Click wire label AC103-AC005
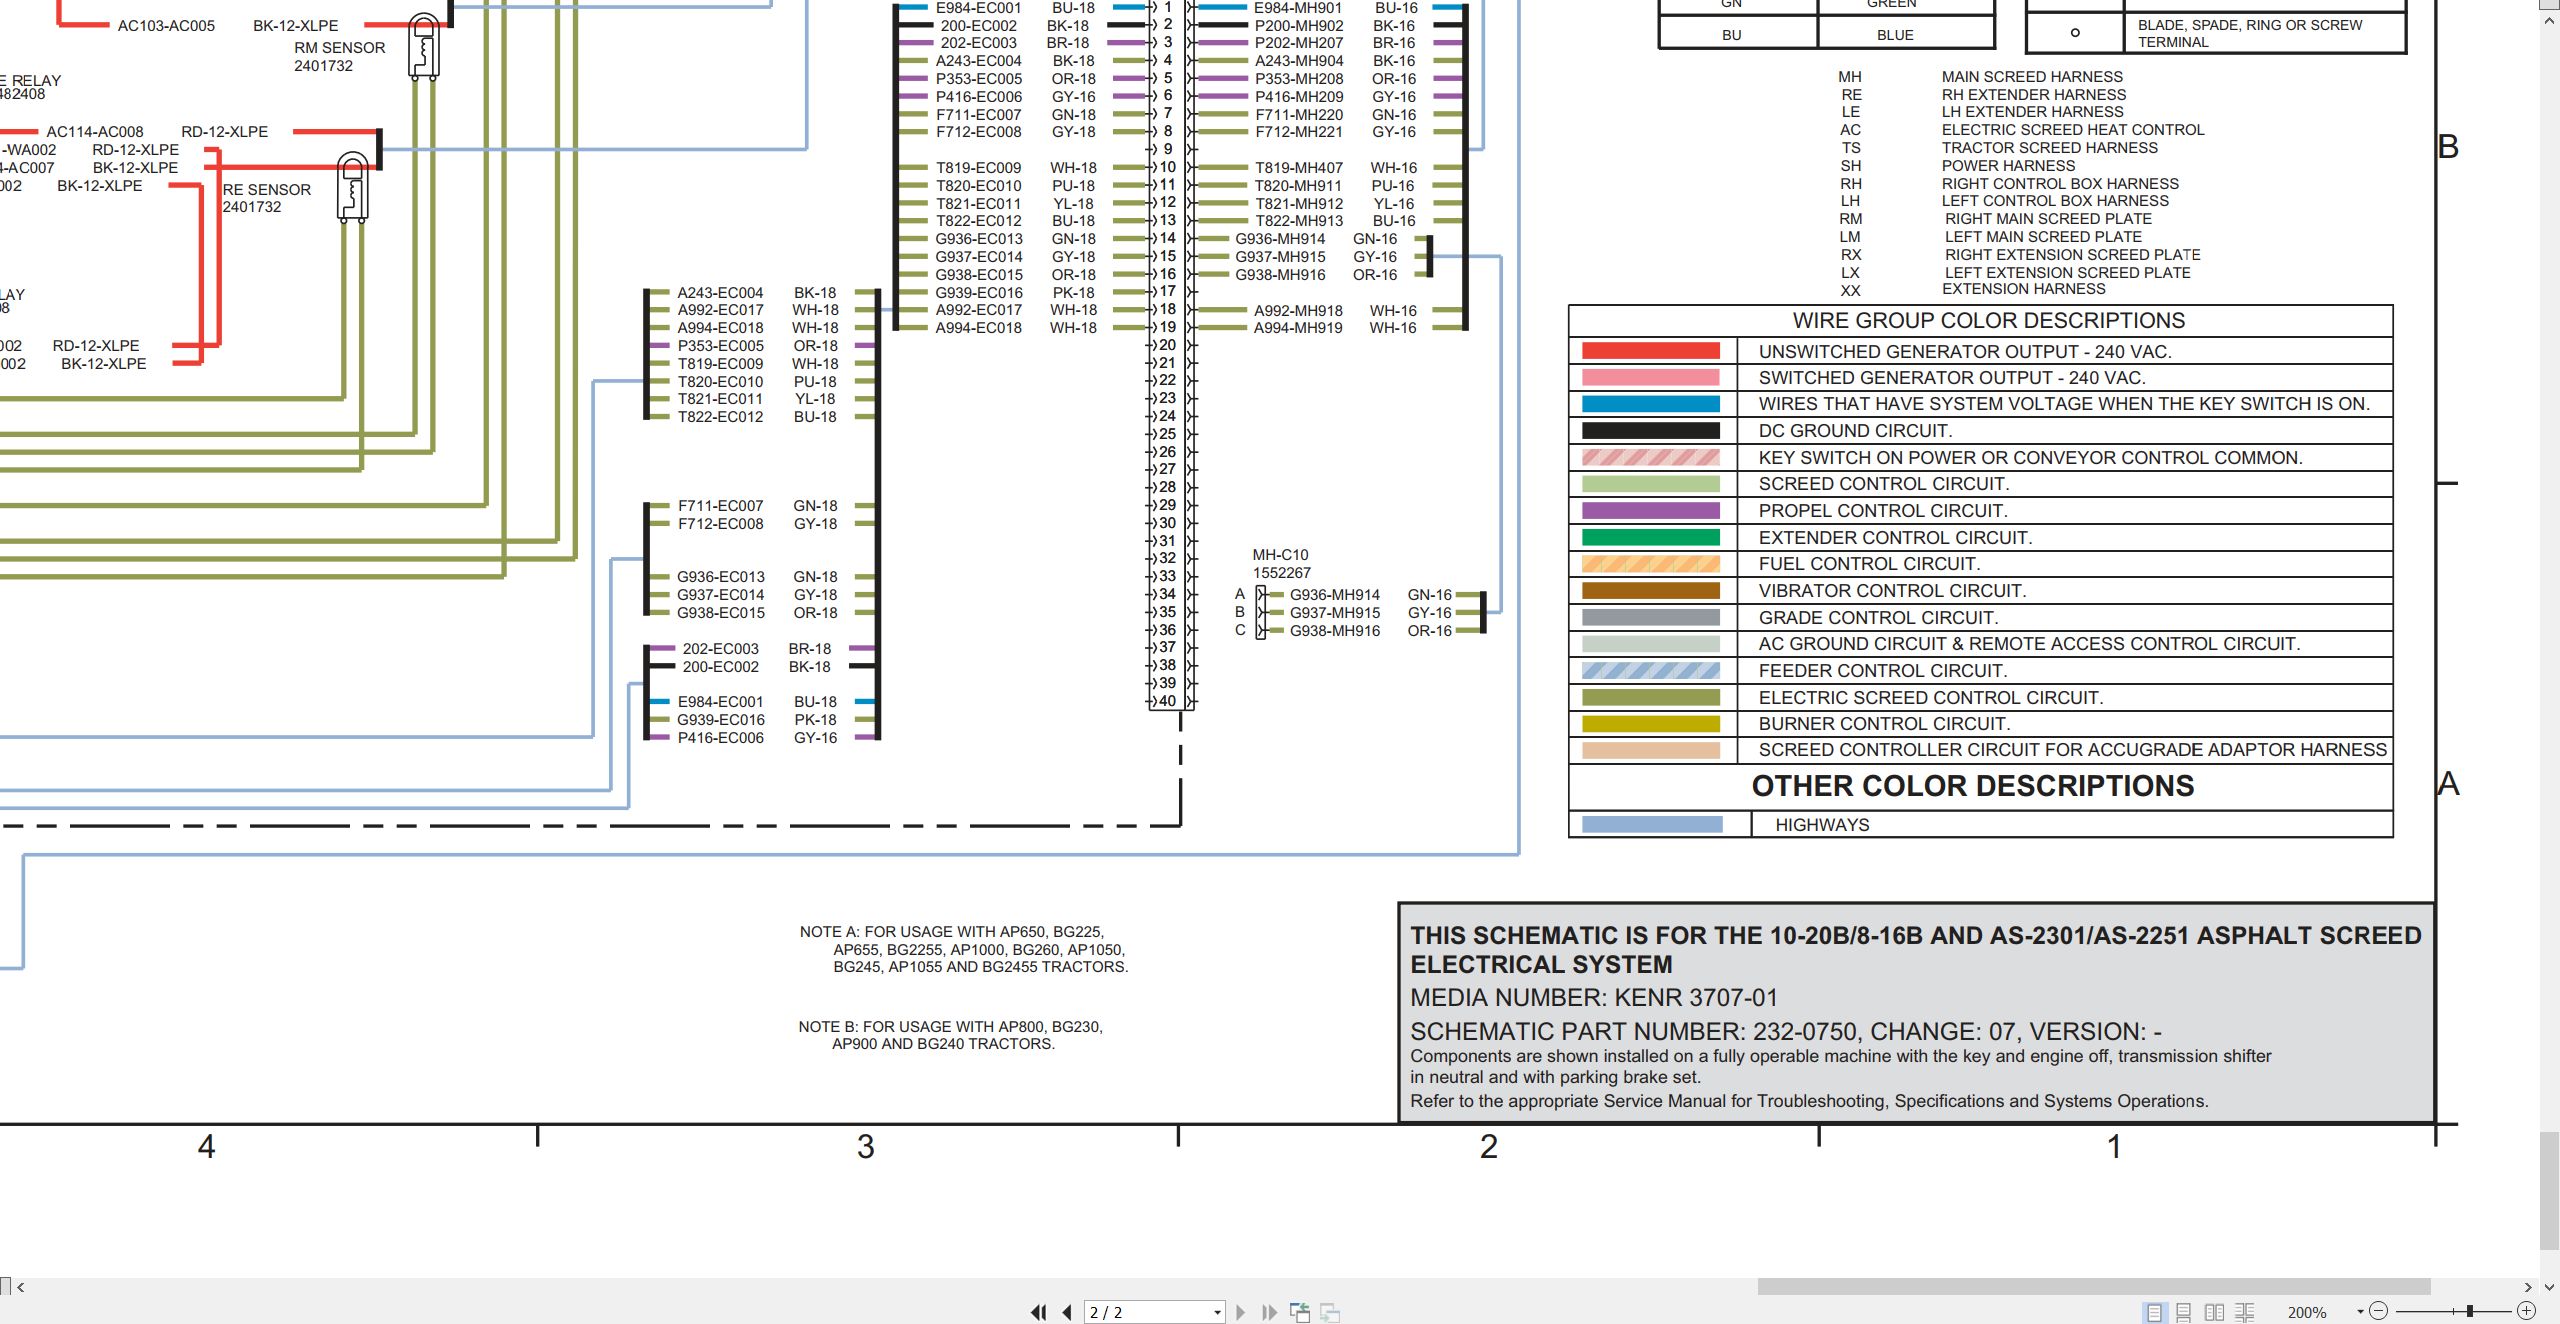2560x1324 pixels. click(x=166, y=26)
